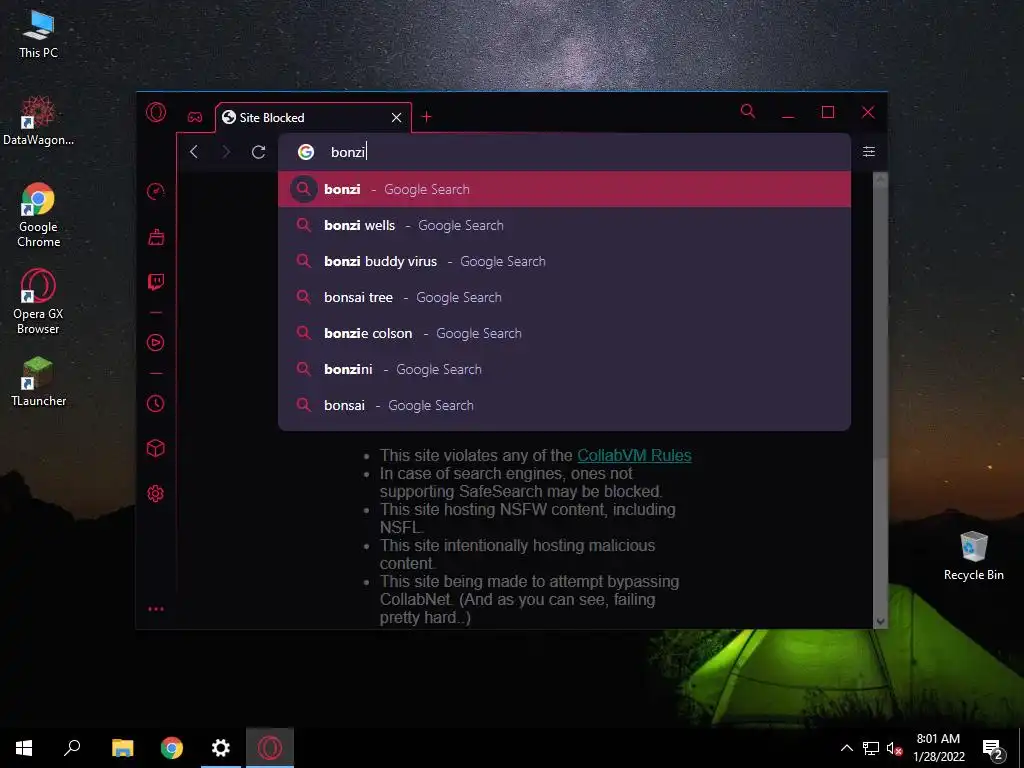Click the Google search engine icon in address bar
The height and width of the screenshot is (768, 1024).
(306, 152)
